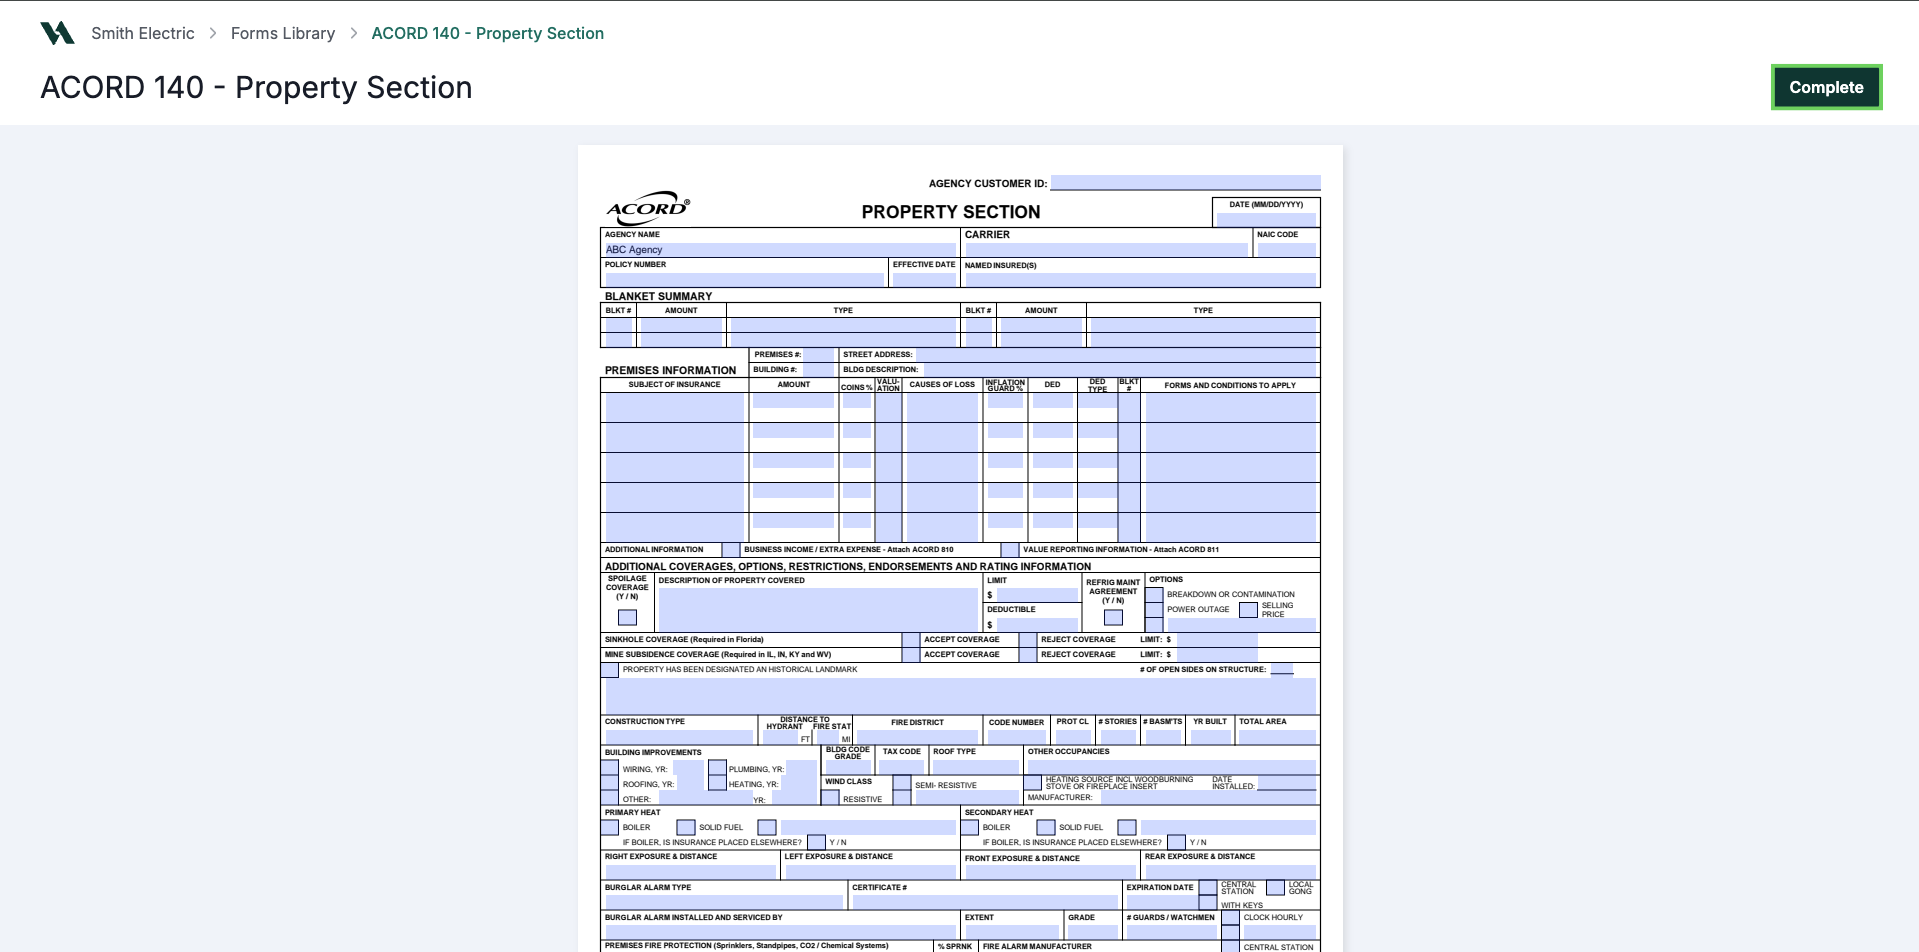Select the ACORD 140 - Property Section breadcrumb
The image size is (1919, 952).
[488, 33]
